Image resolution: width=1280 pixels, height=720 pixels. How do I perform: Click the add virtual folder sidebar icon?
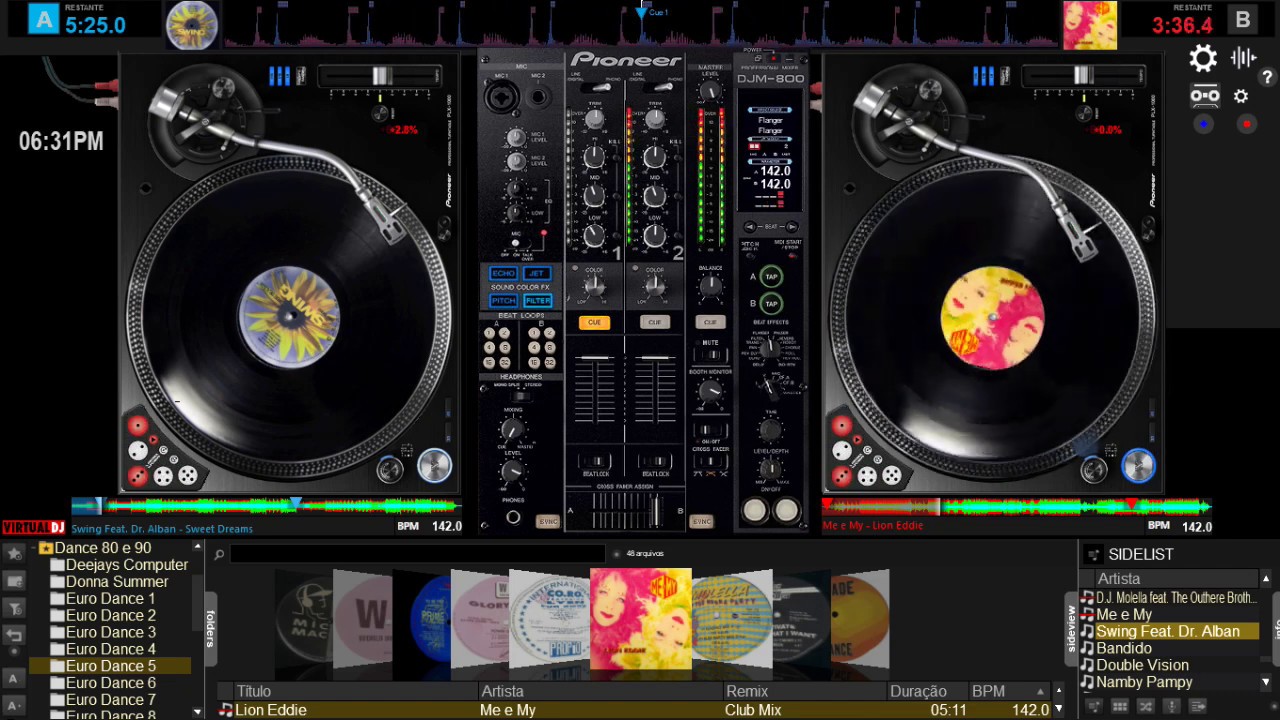click(14, 581)
